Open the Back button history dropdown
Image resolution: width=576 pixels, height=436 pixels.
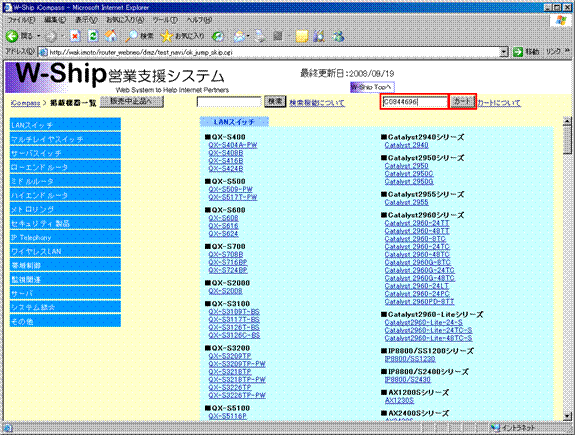coord(39,36)
